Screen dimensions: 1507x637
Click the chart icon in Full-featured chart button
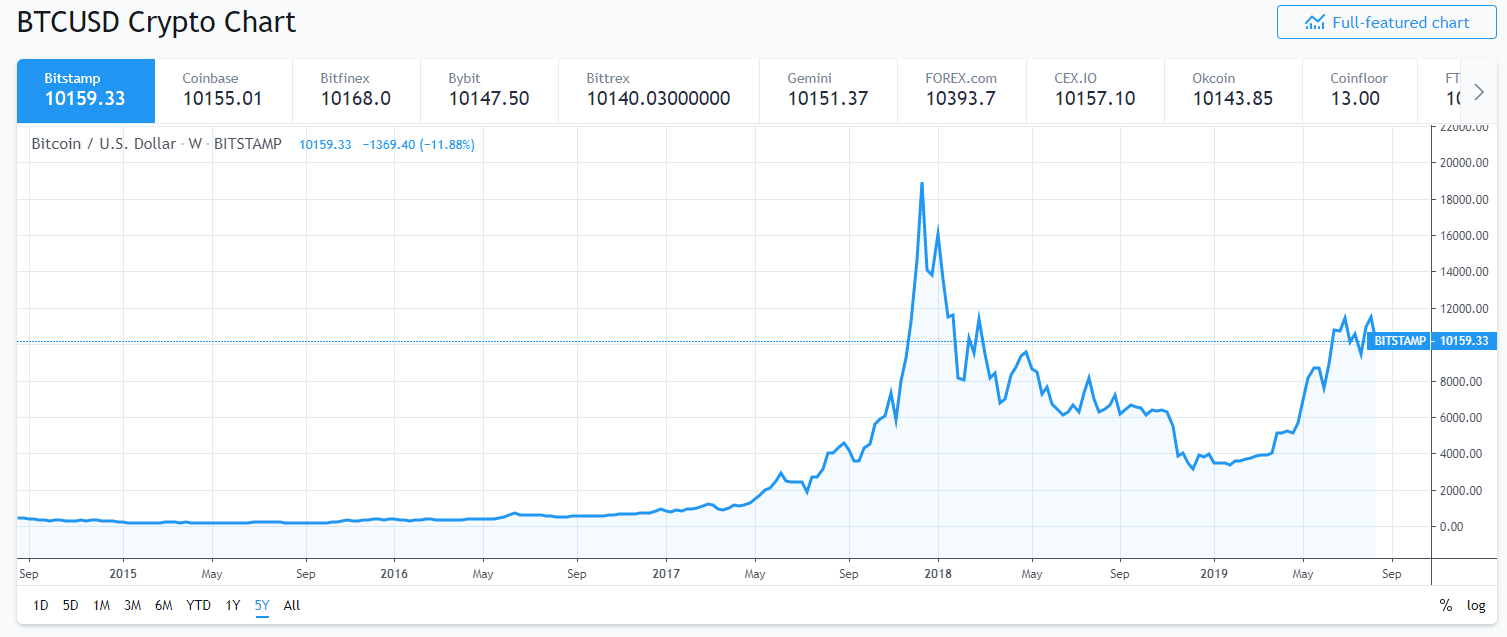click(1315, 22)
